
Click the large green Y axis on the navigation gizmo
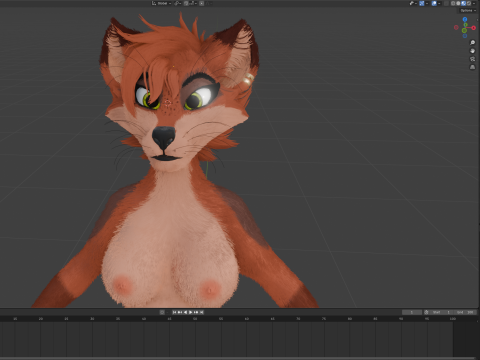(464, 30)
